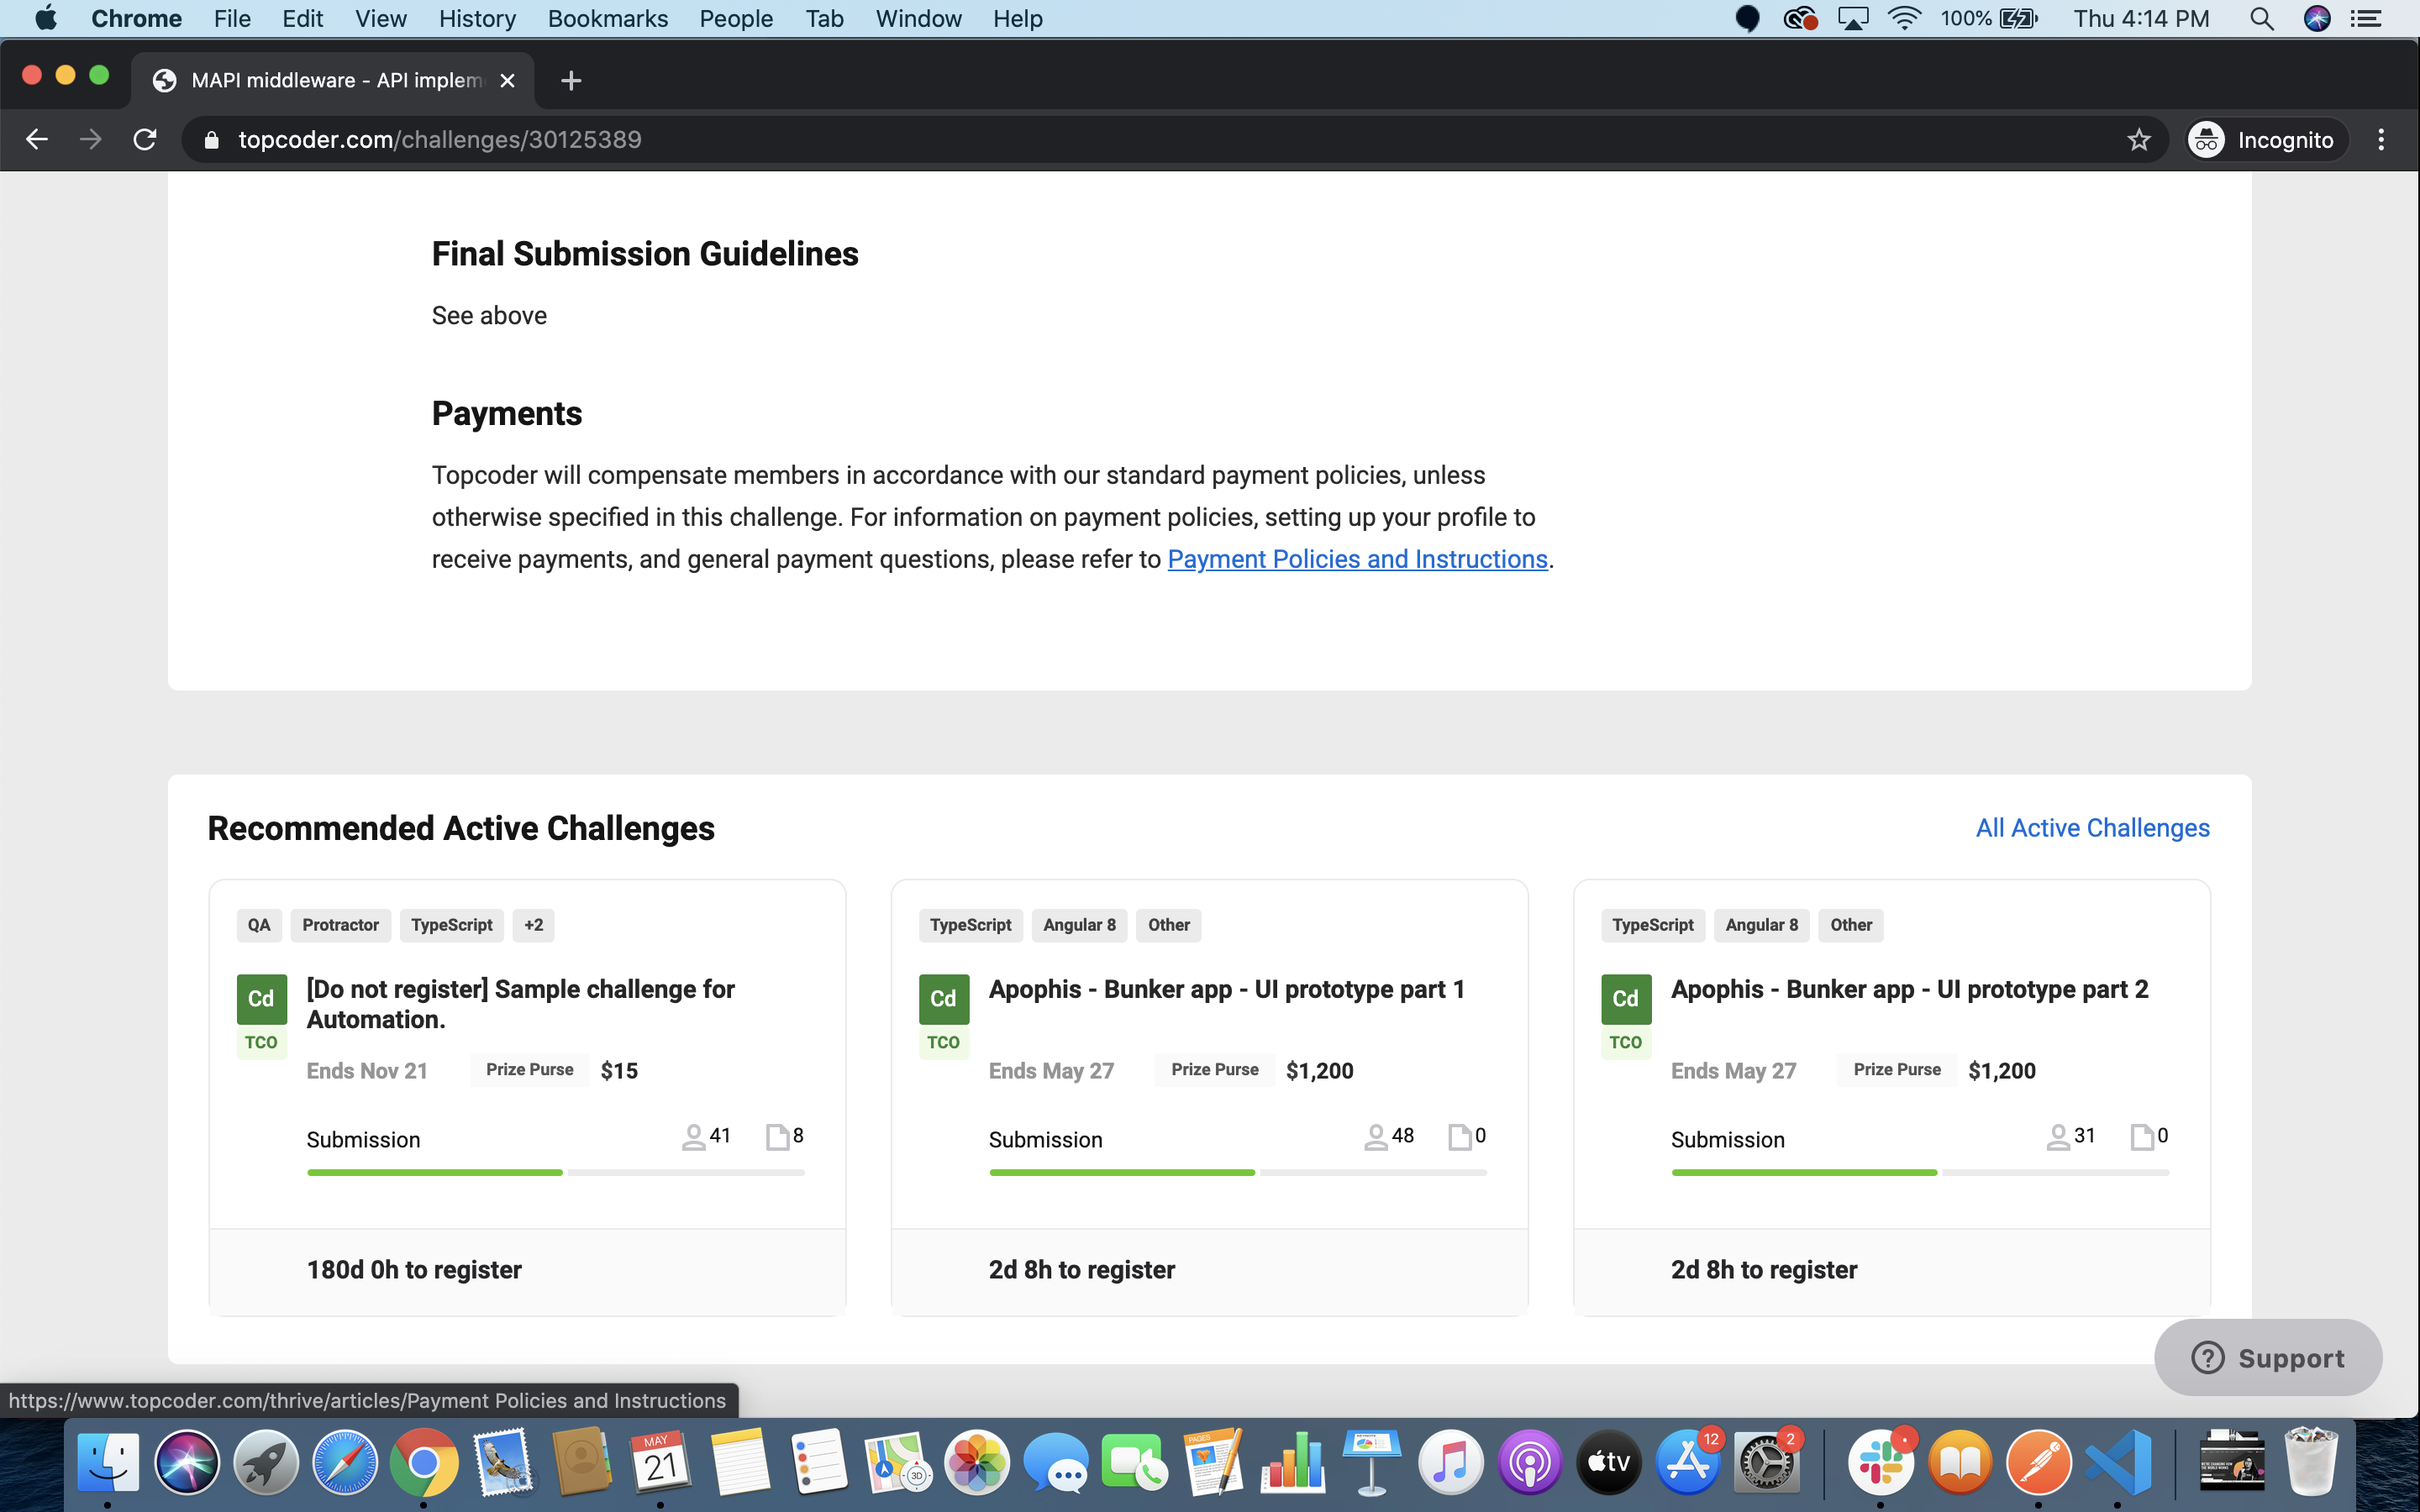This screenshot has width=2420, height=1512.
Task: Select the MAPI middleware browser tab
Action: click(x=333, y=81)
